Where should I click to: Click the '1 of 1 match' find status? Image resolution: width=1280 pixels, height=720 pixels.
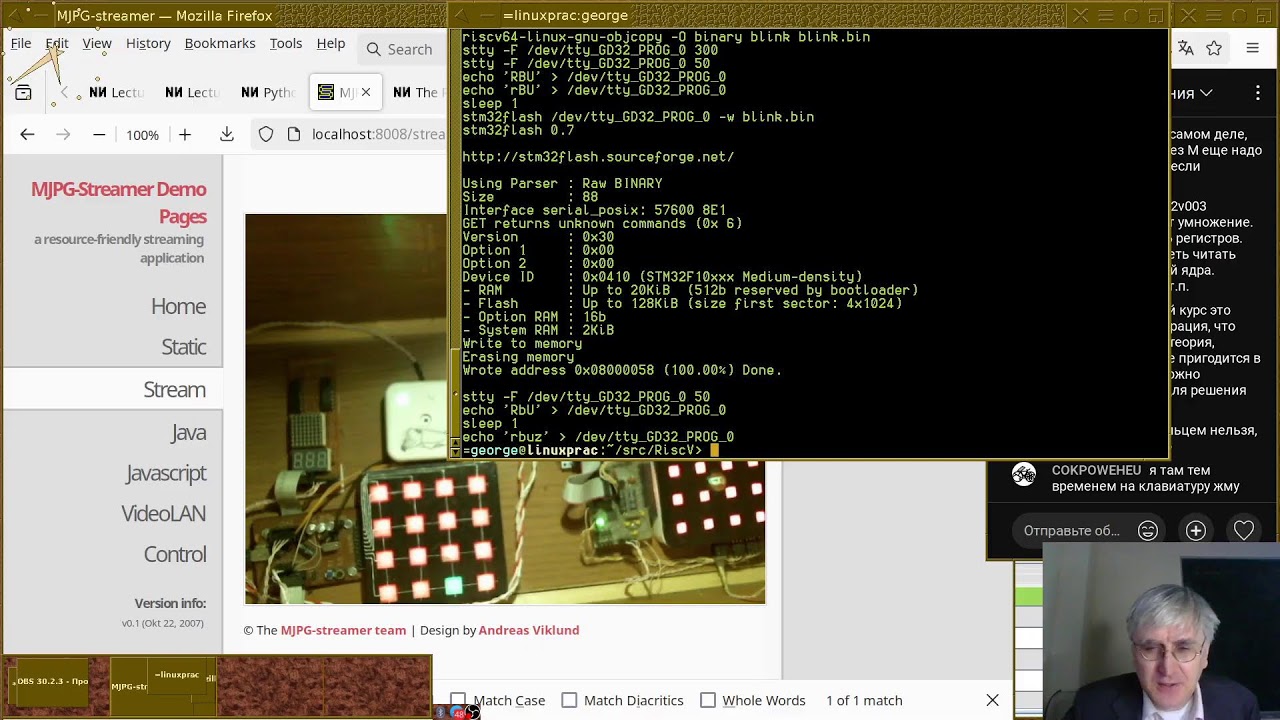(864, 700)
